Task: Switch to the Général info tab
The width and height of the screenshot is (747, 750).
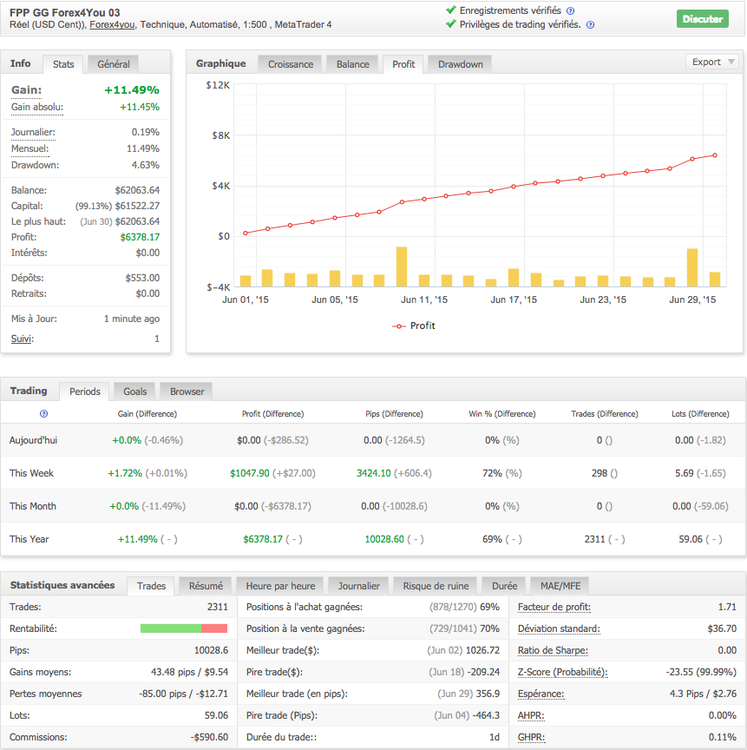Action: click(x=113, y=64)
